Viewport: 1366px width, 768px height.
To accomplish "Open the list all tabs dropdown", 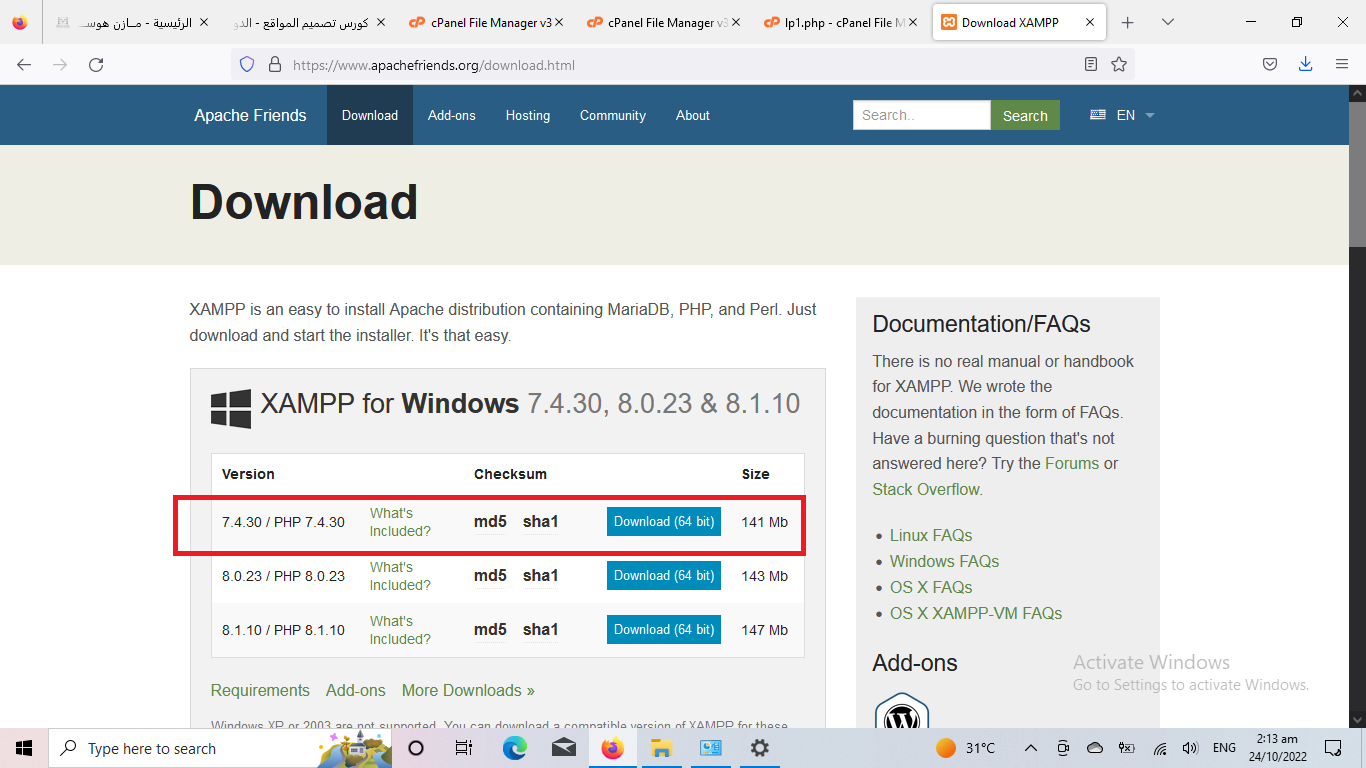I will [1168, 22].
